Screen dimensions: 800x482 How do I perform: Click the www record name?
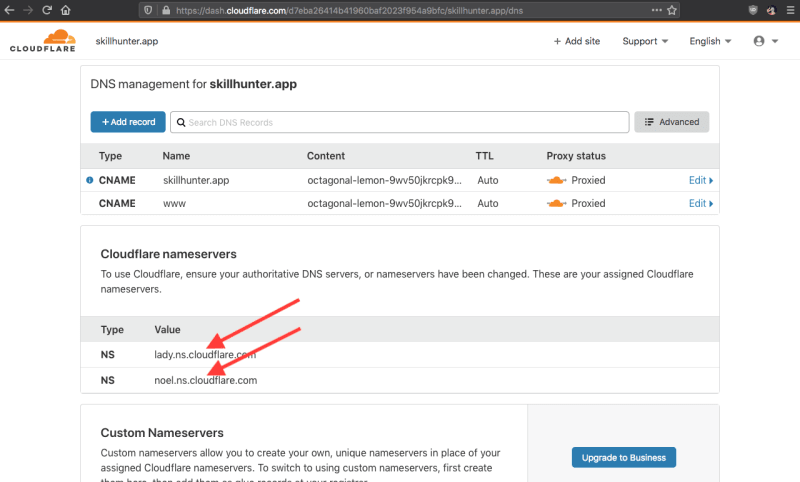click(174, 204)
